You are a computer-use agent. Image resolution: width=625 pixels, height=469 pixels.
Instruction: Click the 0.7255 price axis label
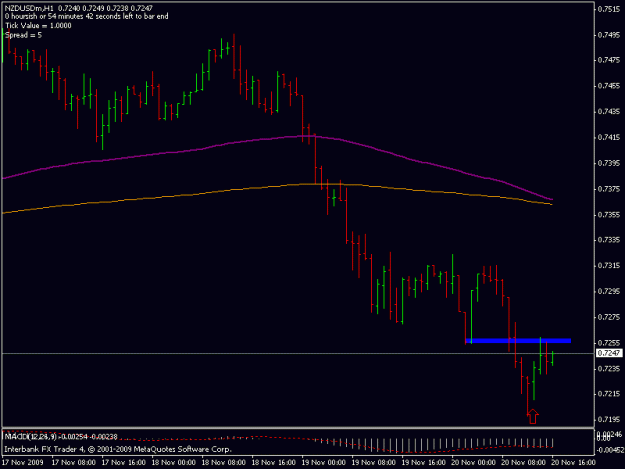(609, 343)
